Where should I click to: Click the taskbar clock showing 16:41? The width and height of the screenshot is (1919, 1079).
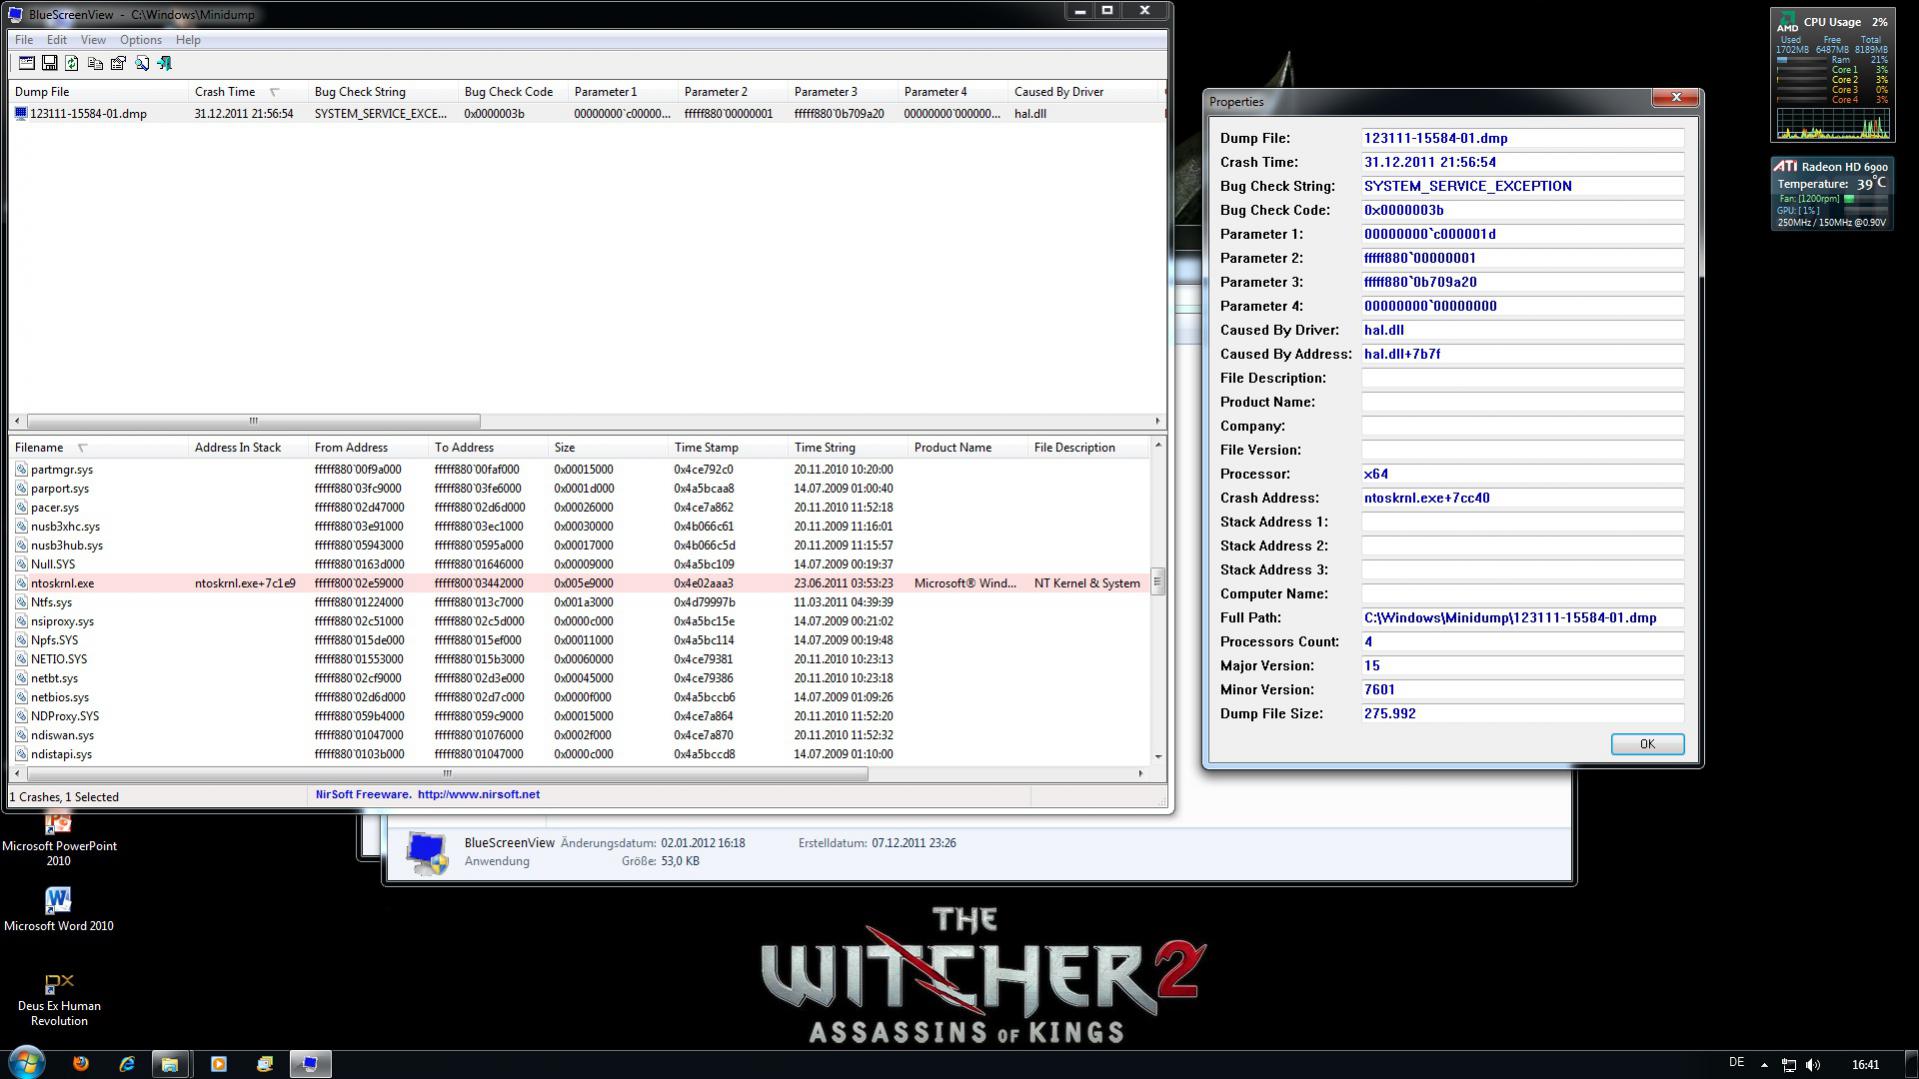pyautogui.click(x=1865, y=1065)
